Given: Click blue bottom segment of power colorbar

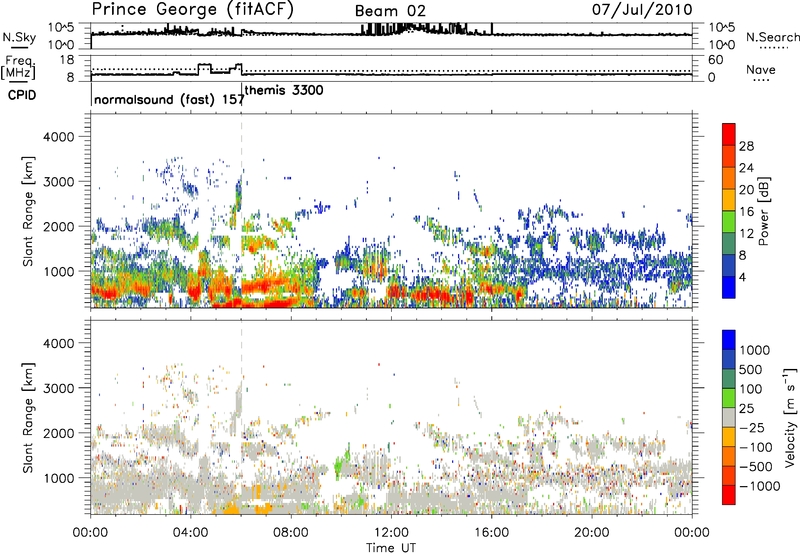Looking at the screenshot, I should point(729,287).
